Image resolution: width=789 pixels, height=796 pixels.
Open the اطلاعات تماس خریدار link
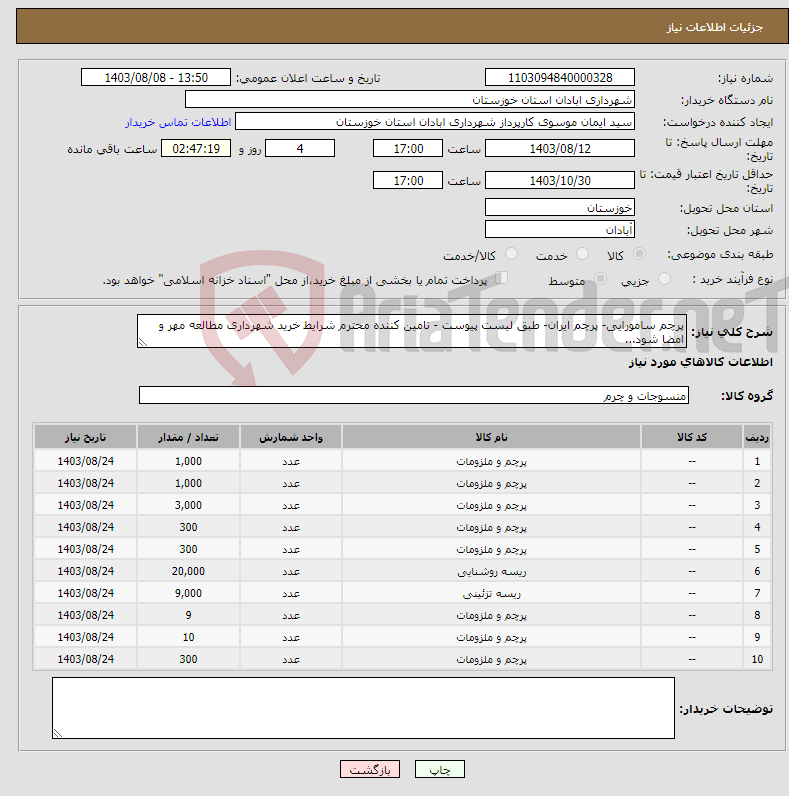(x=178, y=122)
